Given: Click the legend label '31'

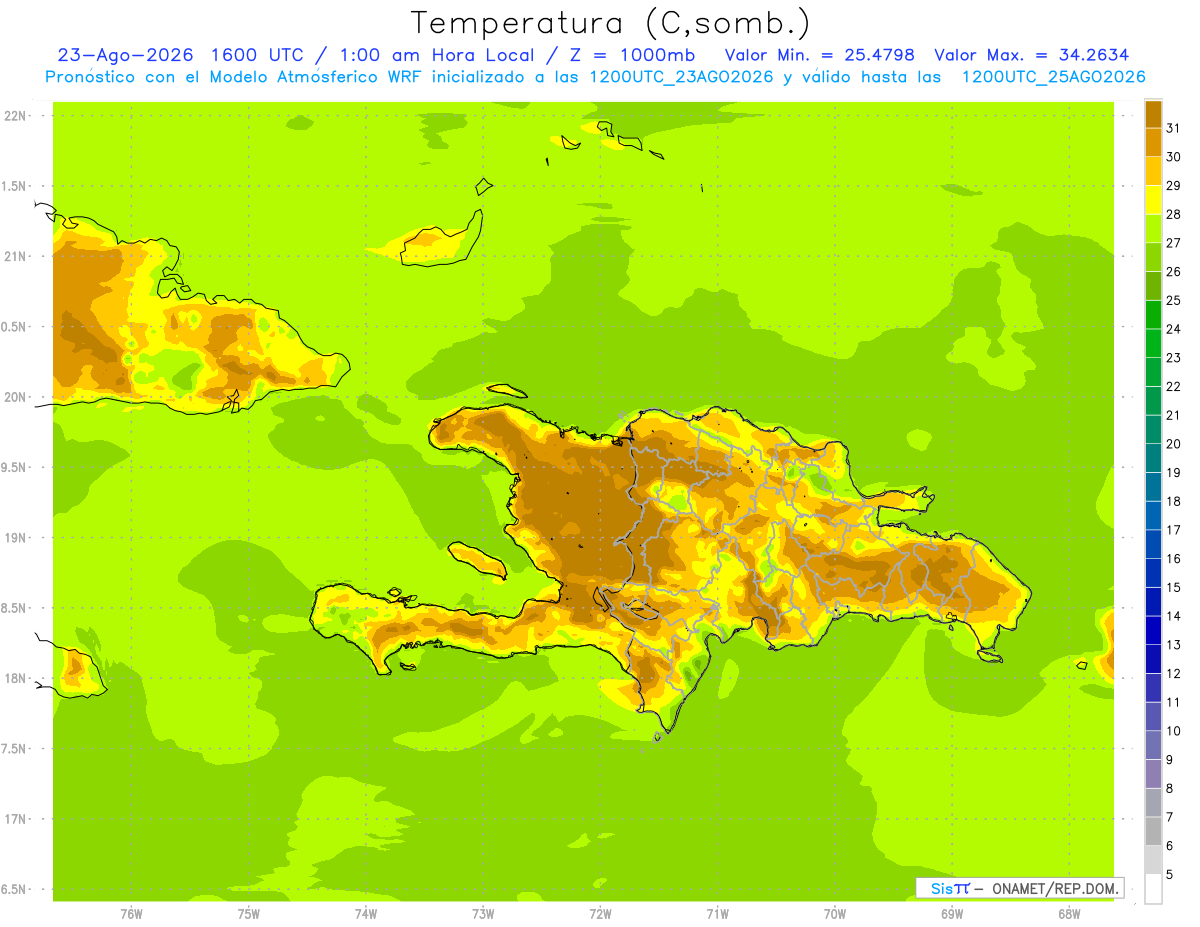Looking at the screenshot, I should coord(1174,128).
